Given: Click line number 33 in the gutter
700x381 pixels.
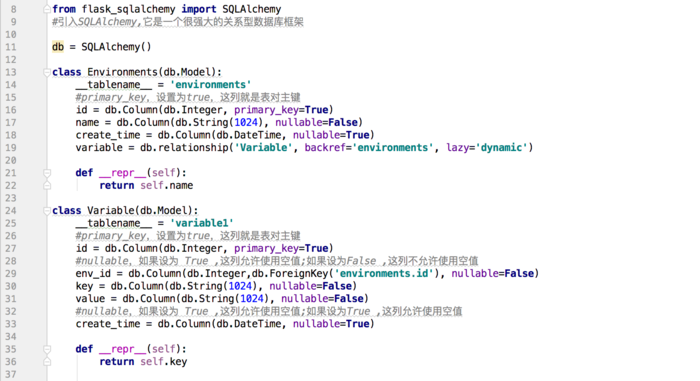Looking at the screenshot, I should coord(11,324).
